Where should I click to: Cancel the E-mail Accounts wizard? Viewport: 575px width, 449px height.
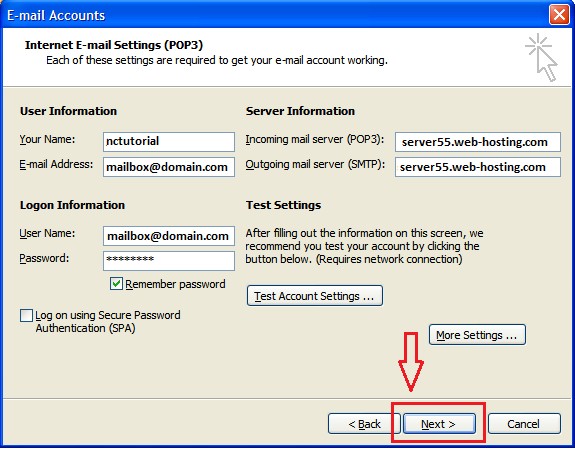[x=524, y=424]
